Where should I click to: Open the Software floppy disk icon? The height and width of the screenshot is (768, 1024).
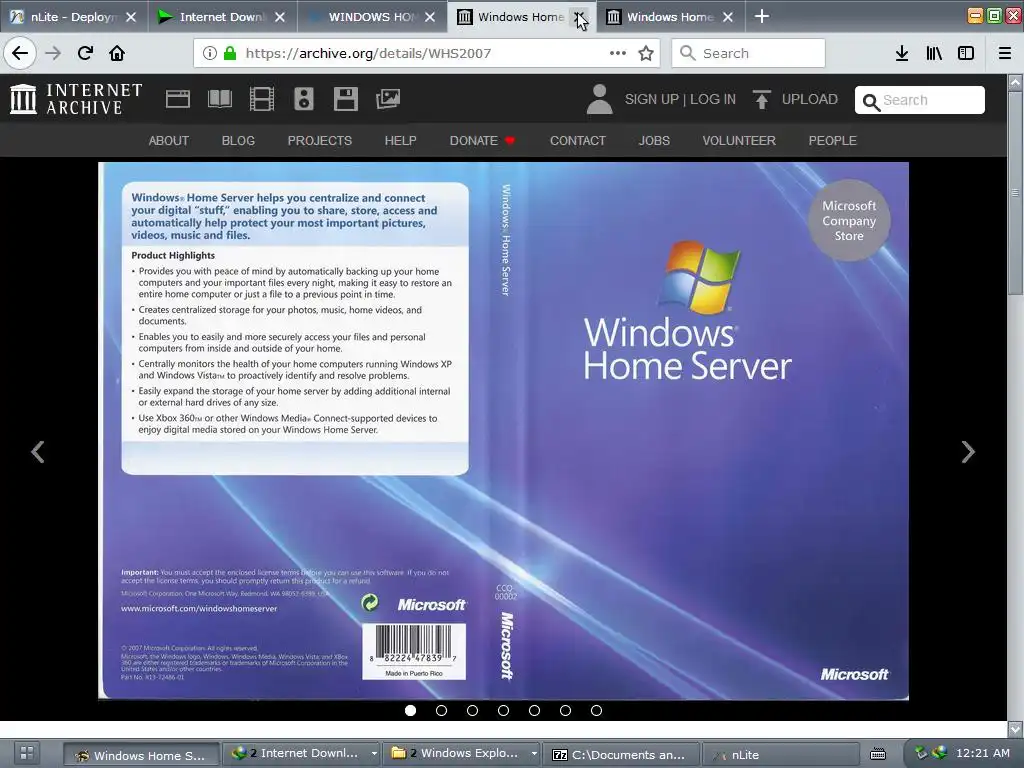click(345, 99)
